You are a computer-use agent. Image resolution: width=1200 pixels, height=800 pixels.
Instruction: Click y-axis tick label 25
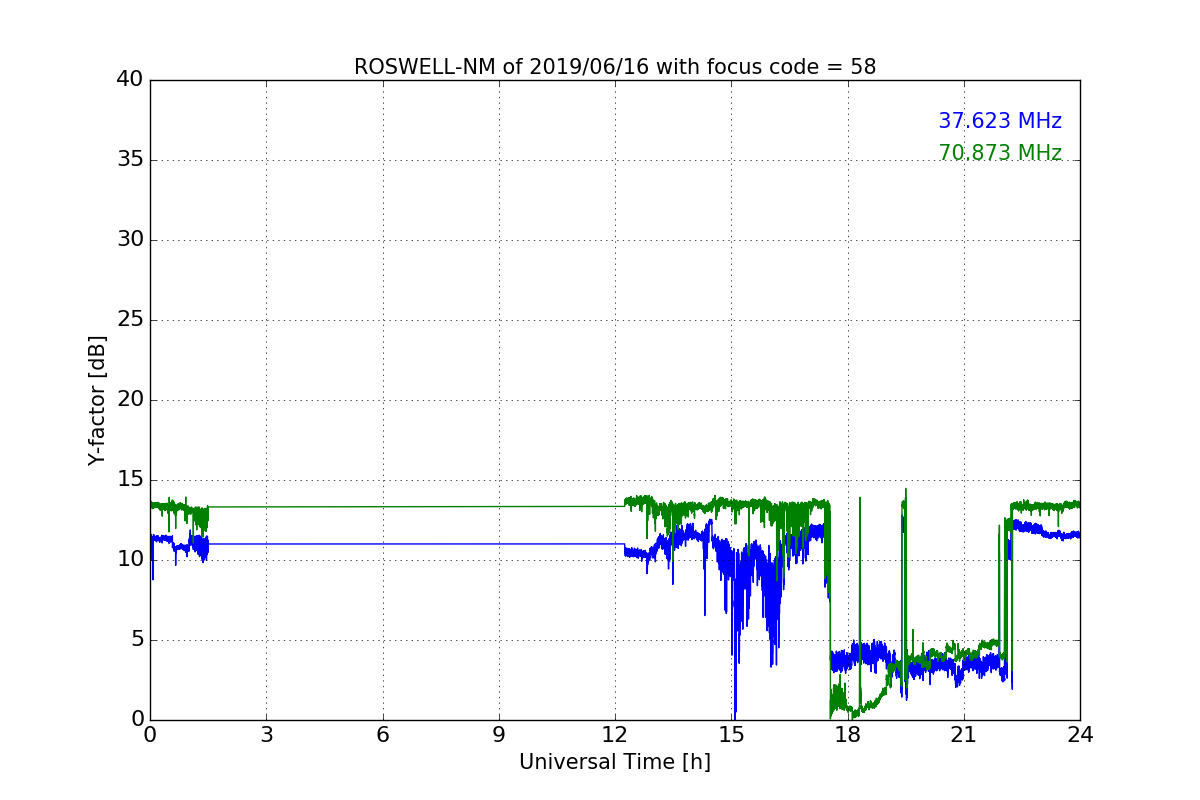[x=130, y=320]
